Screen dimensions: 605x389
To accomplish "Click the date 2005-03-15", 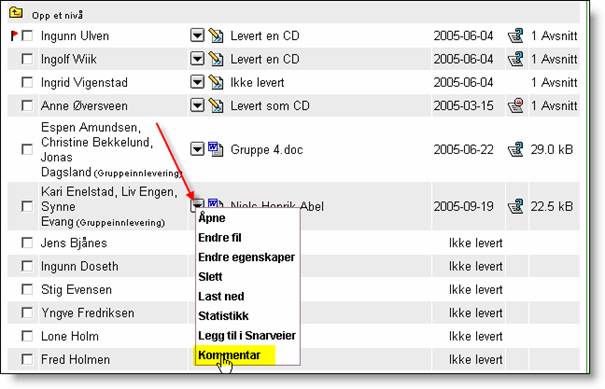I will click(463, 106).
